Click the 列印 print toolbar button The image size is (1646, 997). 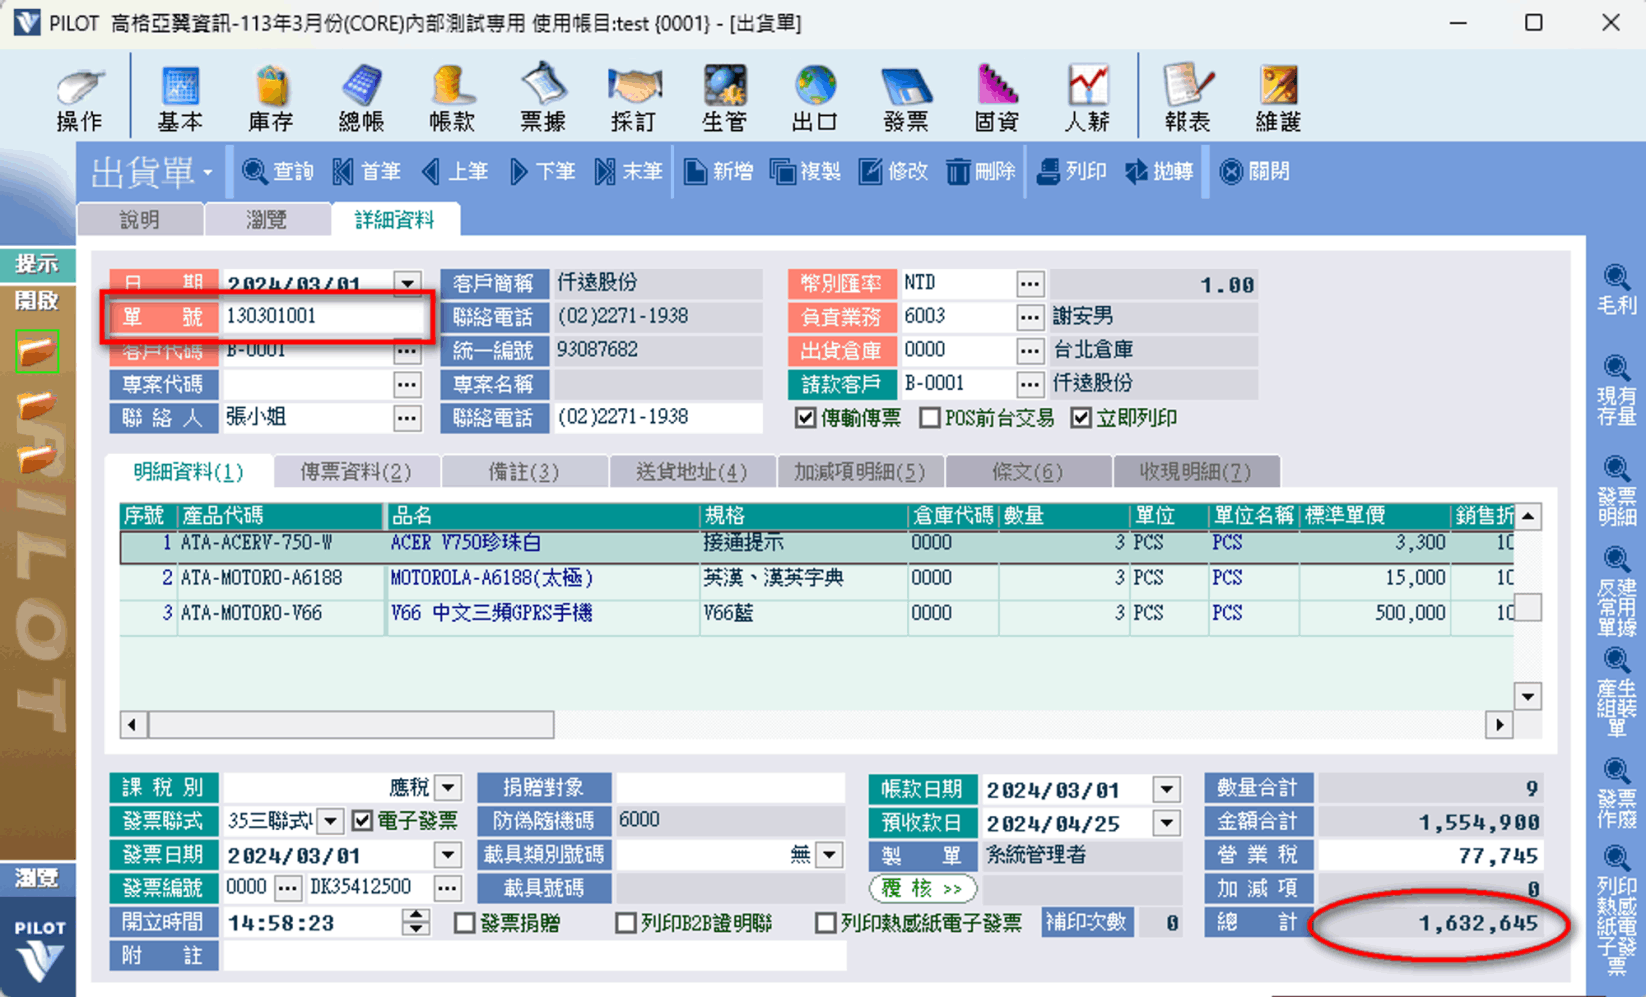click(x=1072, y=172)
